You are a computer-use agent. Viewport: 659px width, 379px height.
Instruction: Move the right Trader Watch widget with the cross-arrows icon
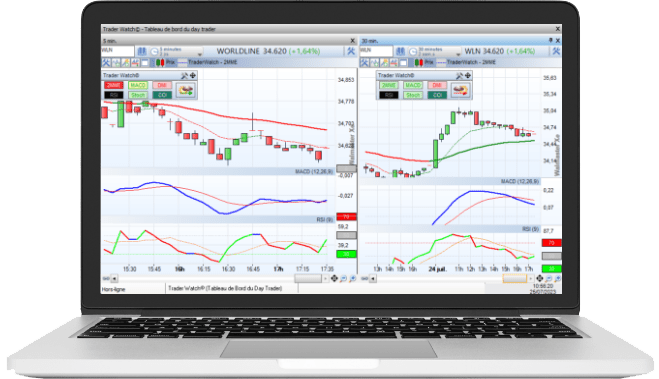[x=468, y=76]
